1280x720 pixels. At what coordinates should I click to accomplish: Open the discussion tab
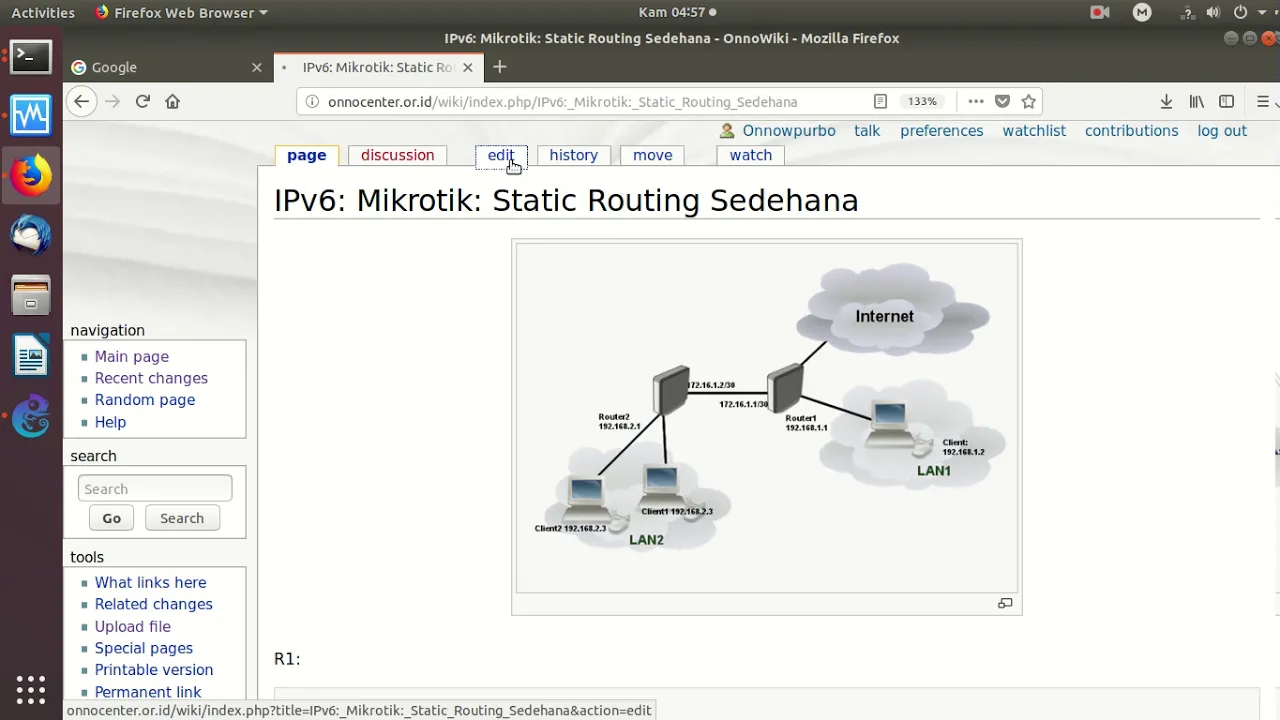click(397, 155)
